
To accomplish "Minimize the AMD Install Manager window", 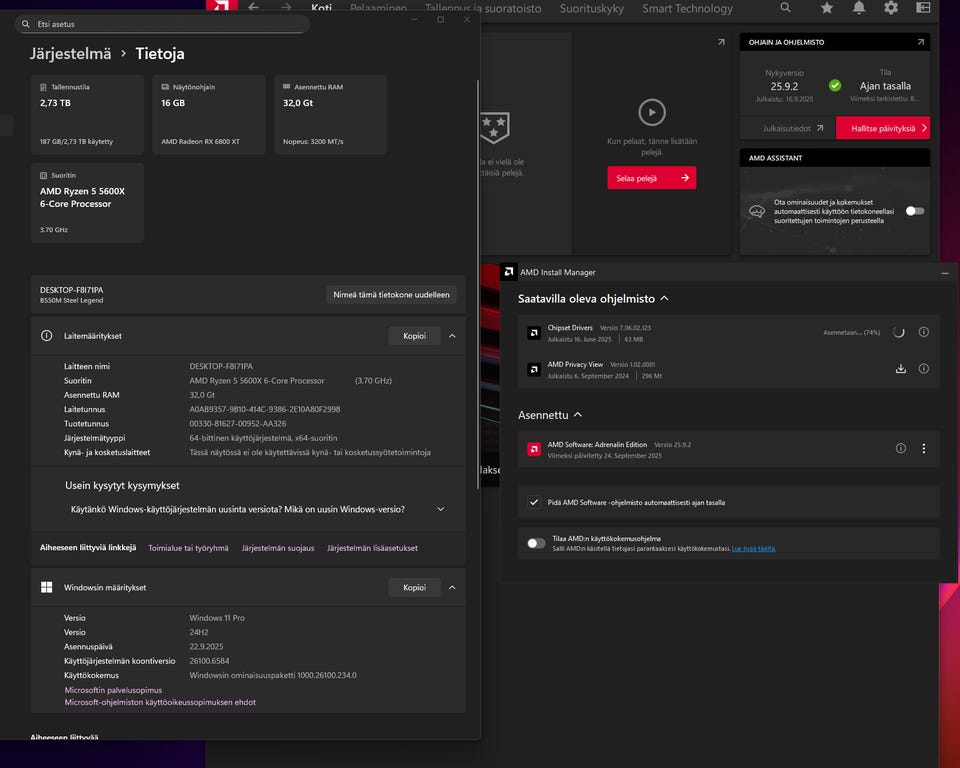I will [945, 273].
